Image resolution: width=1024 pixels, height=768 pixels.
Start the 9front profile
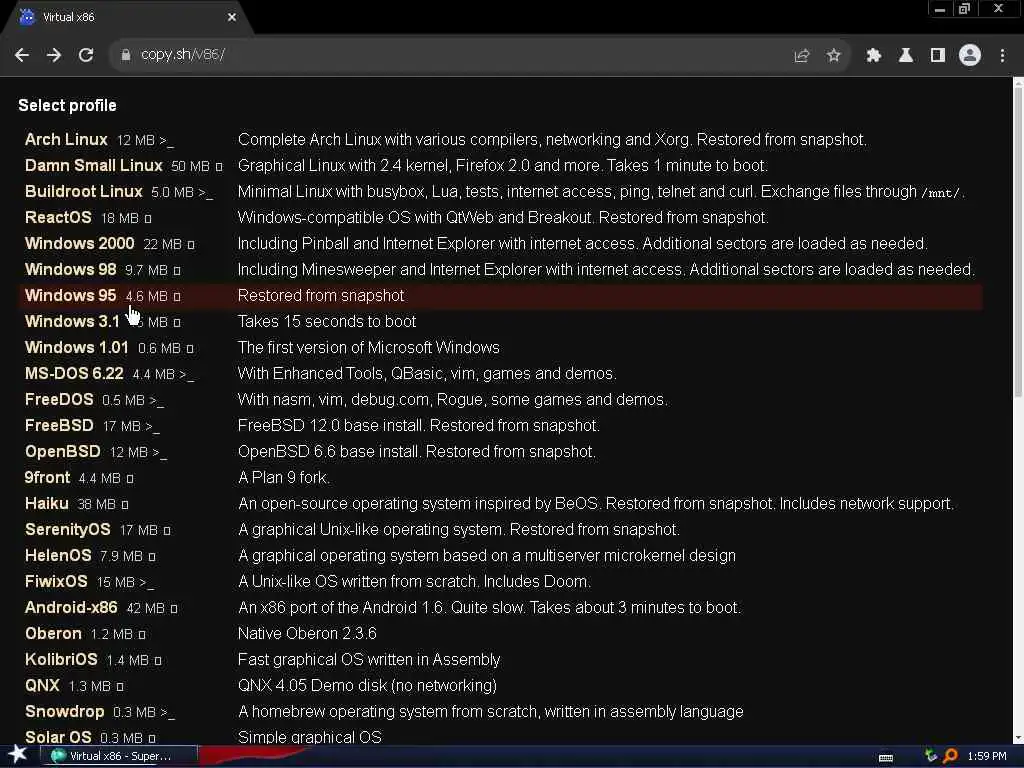47,478
